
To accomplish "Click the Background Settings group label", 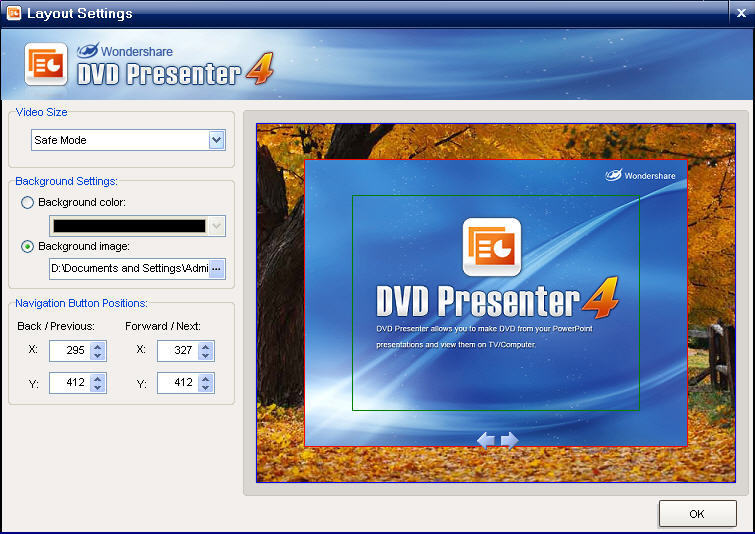I will 66,182.
